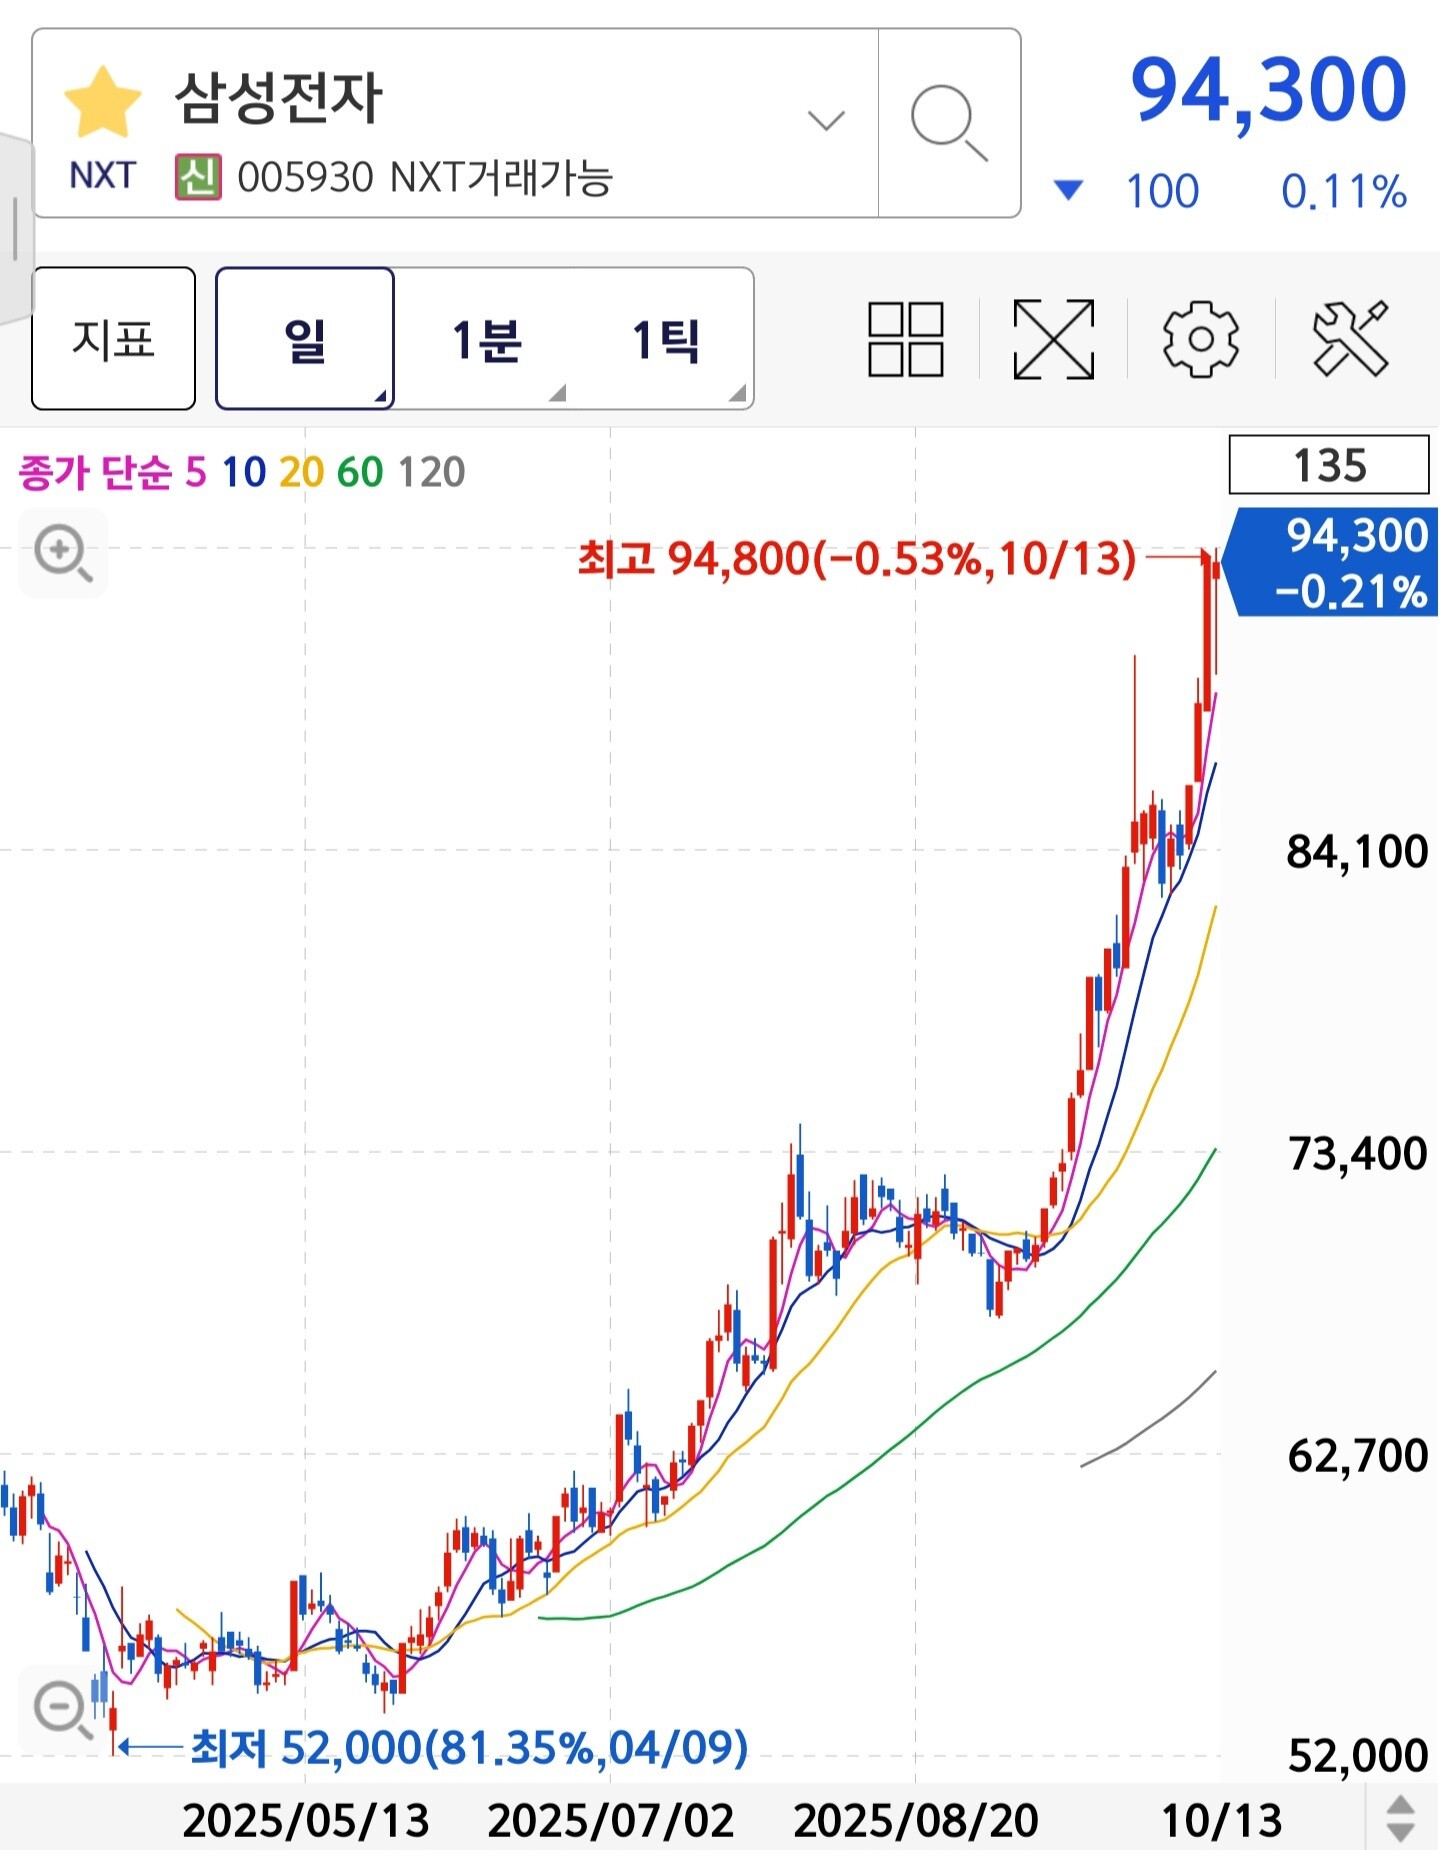Select the 1틱 one-tick chart tab
This screenshot has width=1440, height=1850.
[x=665, y=339]
